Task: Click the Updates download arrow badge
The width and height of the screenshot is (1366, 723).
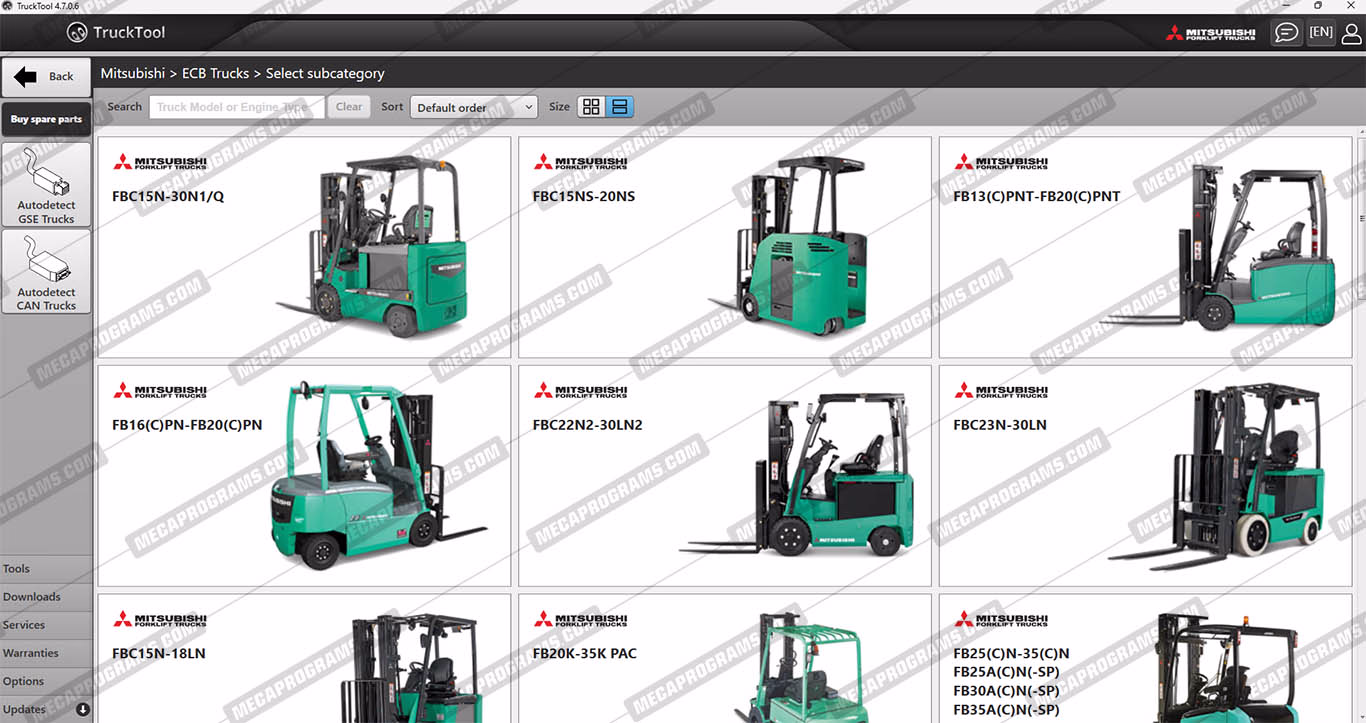Action: pos(83,709)
